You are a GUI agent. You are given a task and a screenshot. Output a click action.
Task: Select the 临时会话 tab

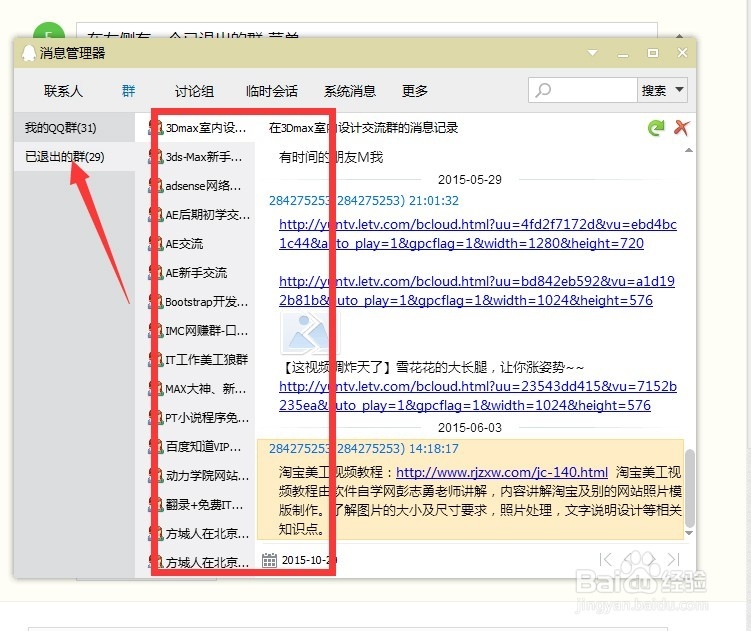click(x=272, y=91)
